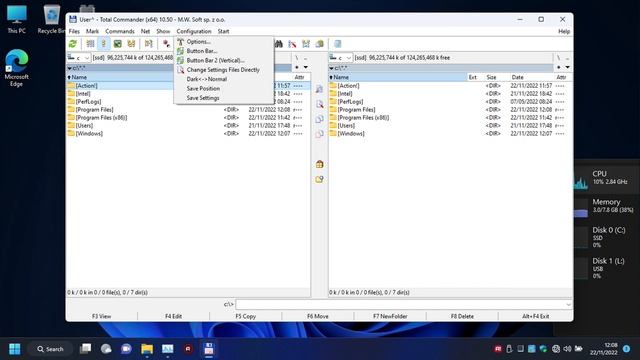Open the command line history dropdown arrow

tap(568, 304)
